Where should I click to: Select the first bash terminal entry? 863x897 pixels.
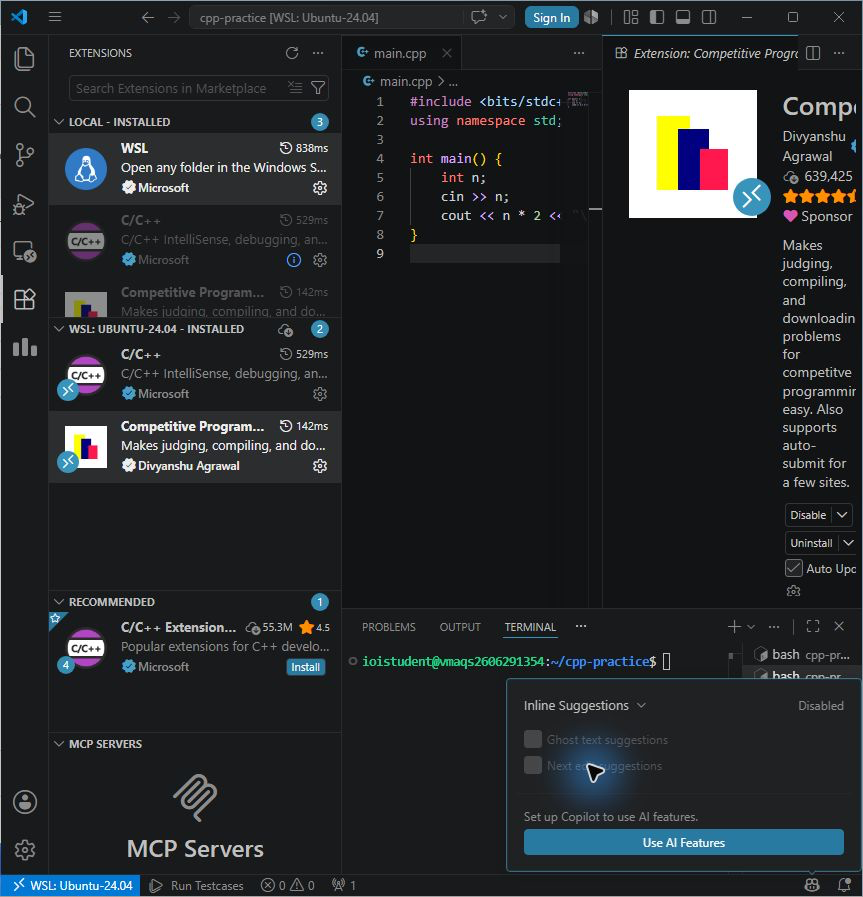coord(802,654)
